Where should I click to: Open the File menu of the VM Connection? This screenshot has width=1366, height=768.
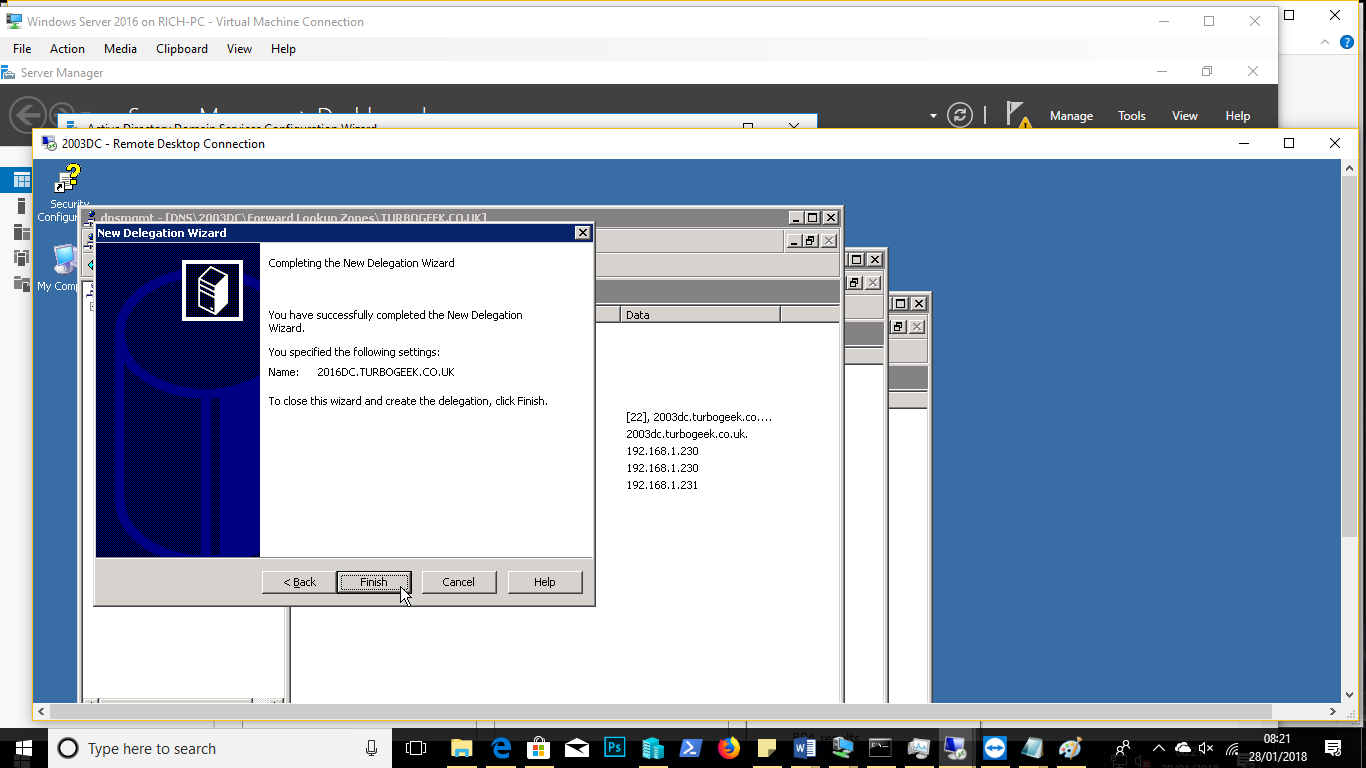pyautogui.click(x=22, y=48)
